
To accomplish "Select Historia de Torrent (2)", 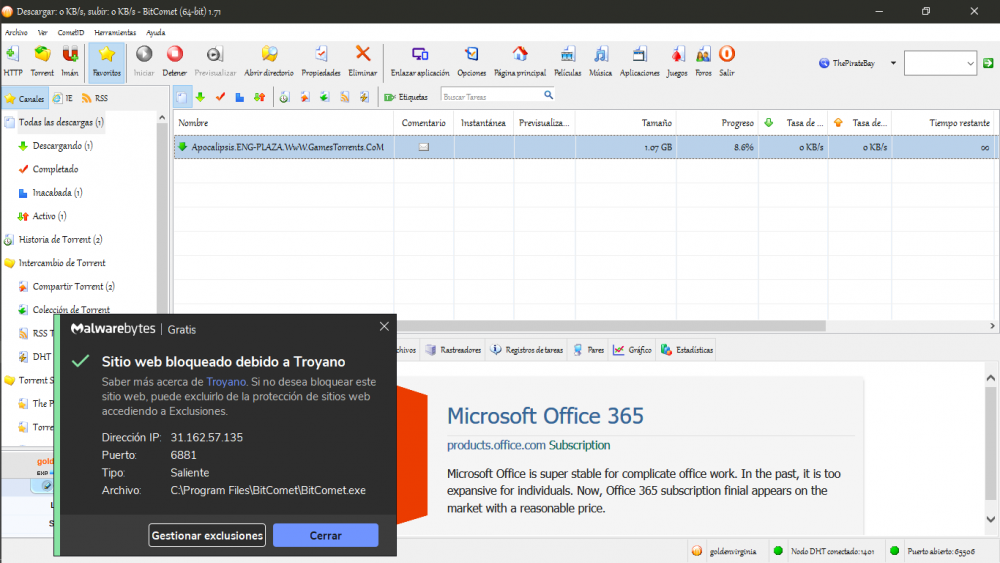I will pos(61,240).
